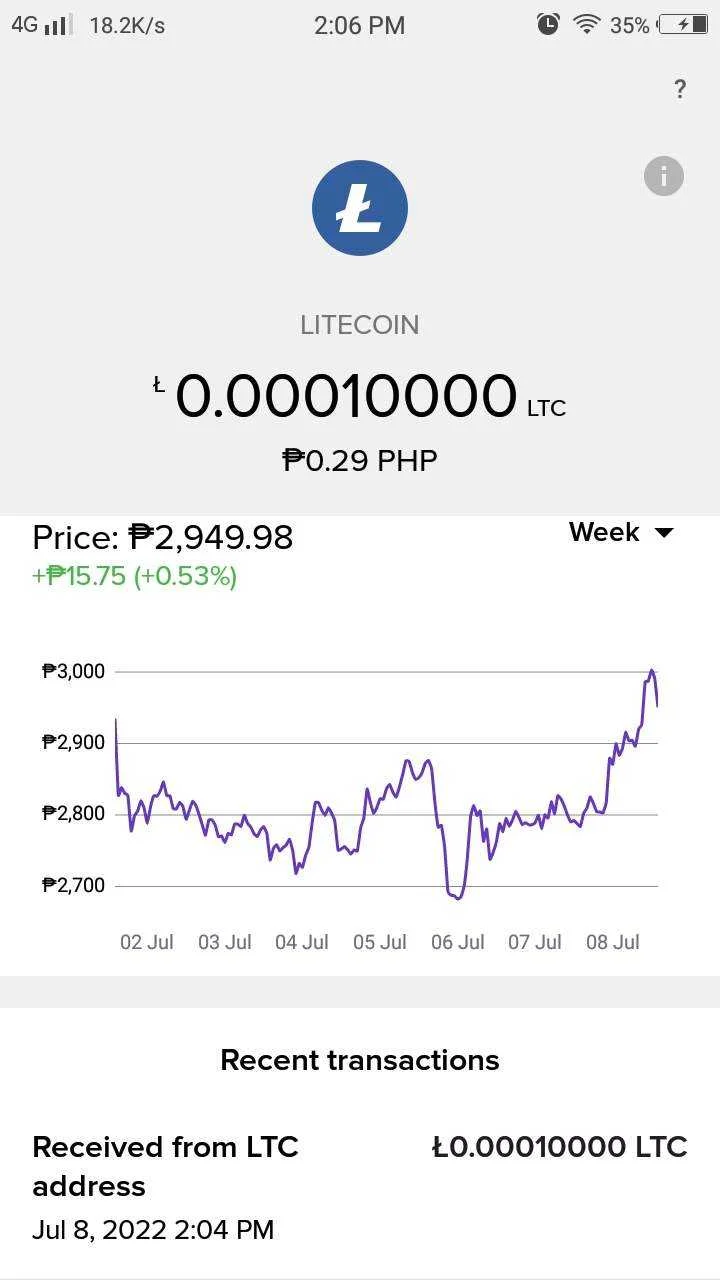This screenshot has width=720, height=1280.
Task: Select the 06 Jul chart date label
Action: click(458, 942)
